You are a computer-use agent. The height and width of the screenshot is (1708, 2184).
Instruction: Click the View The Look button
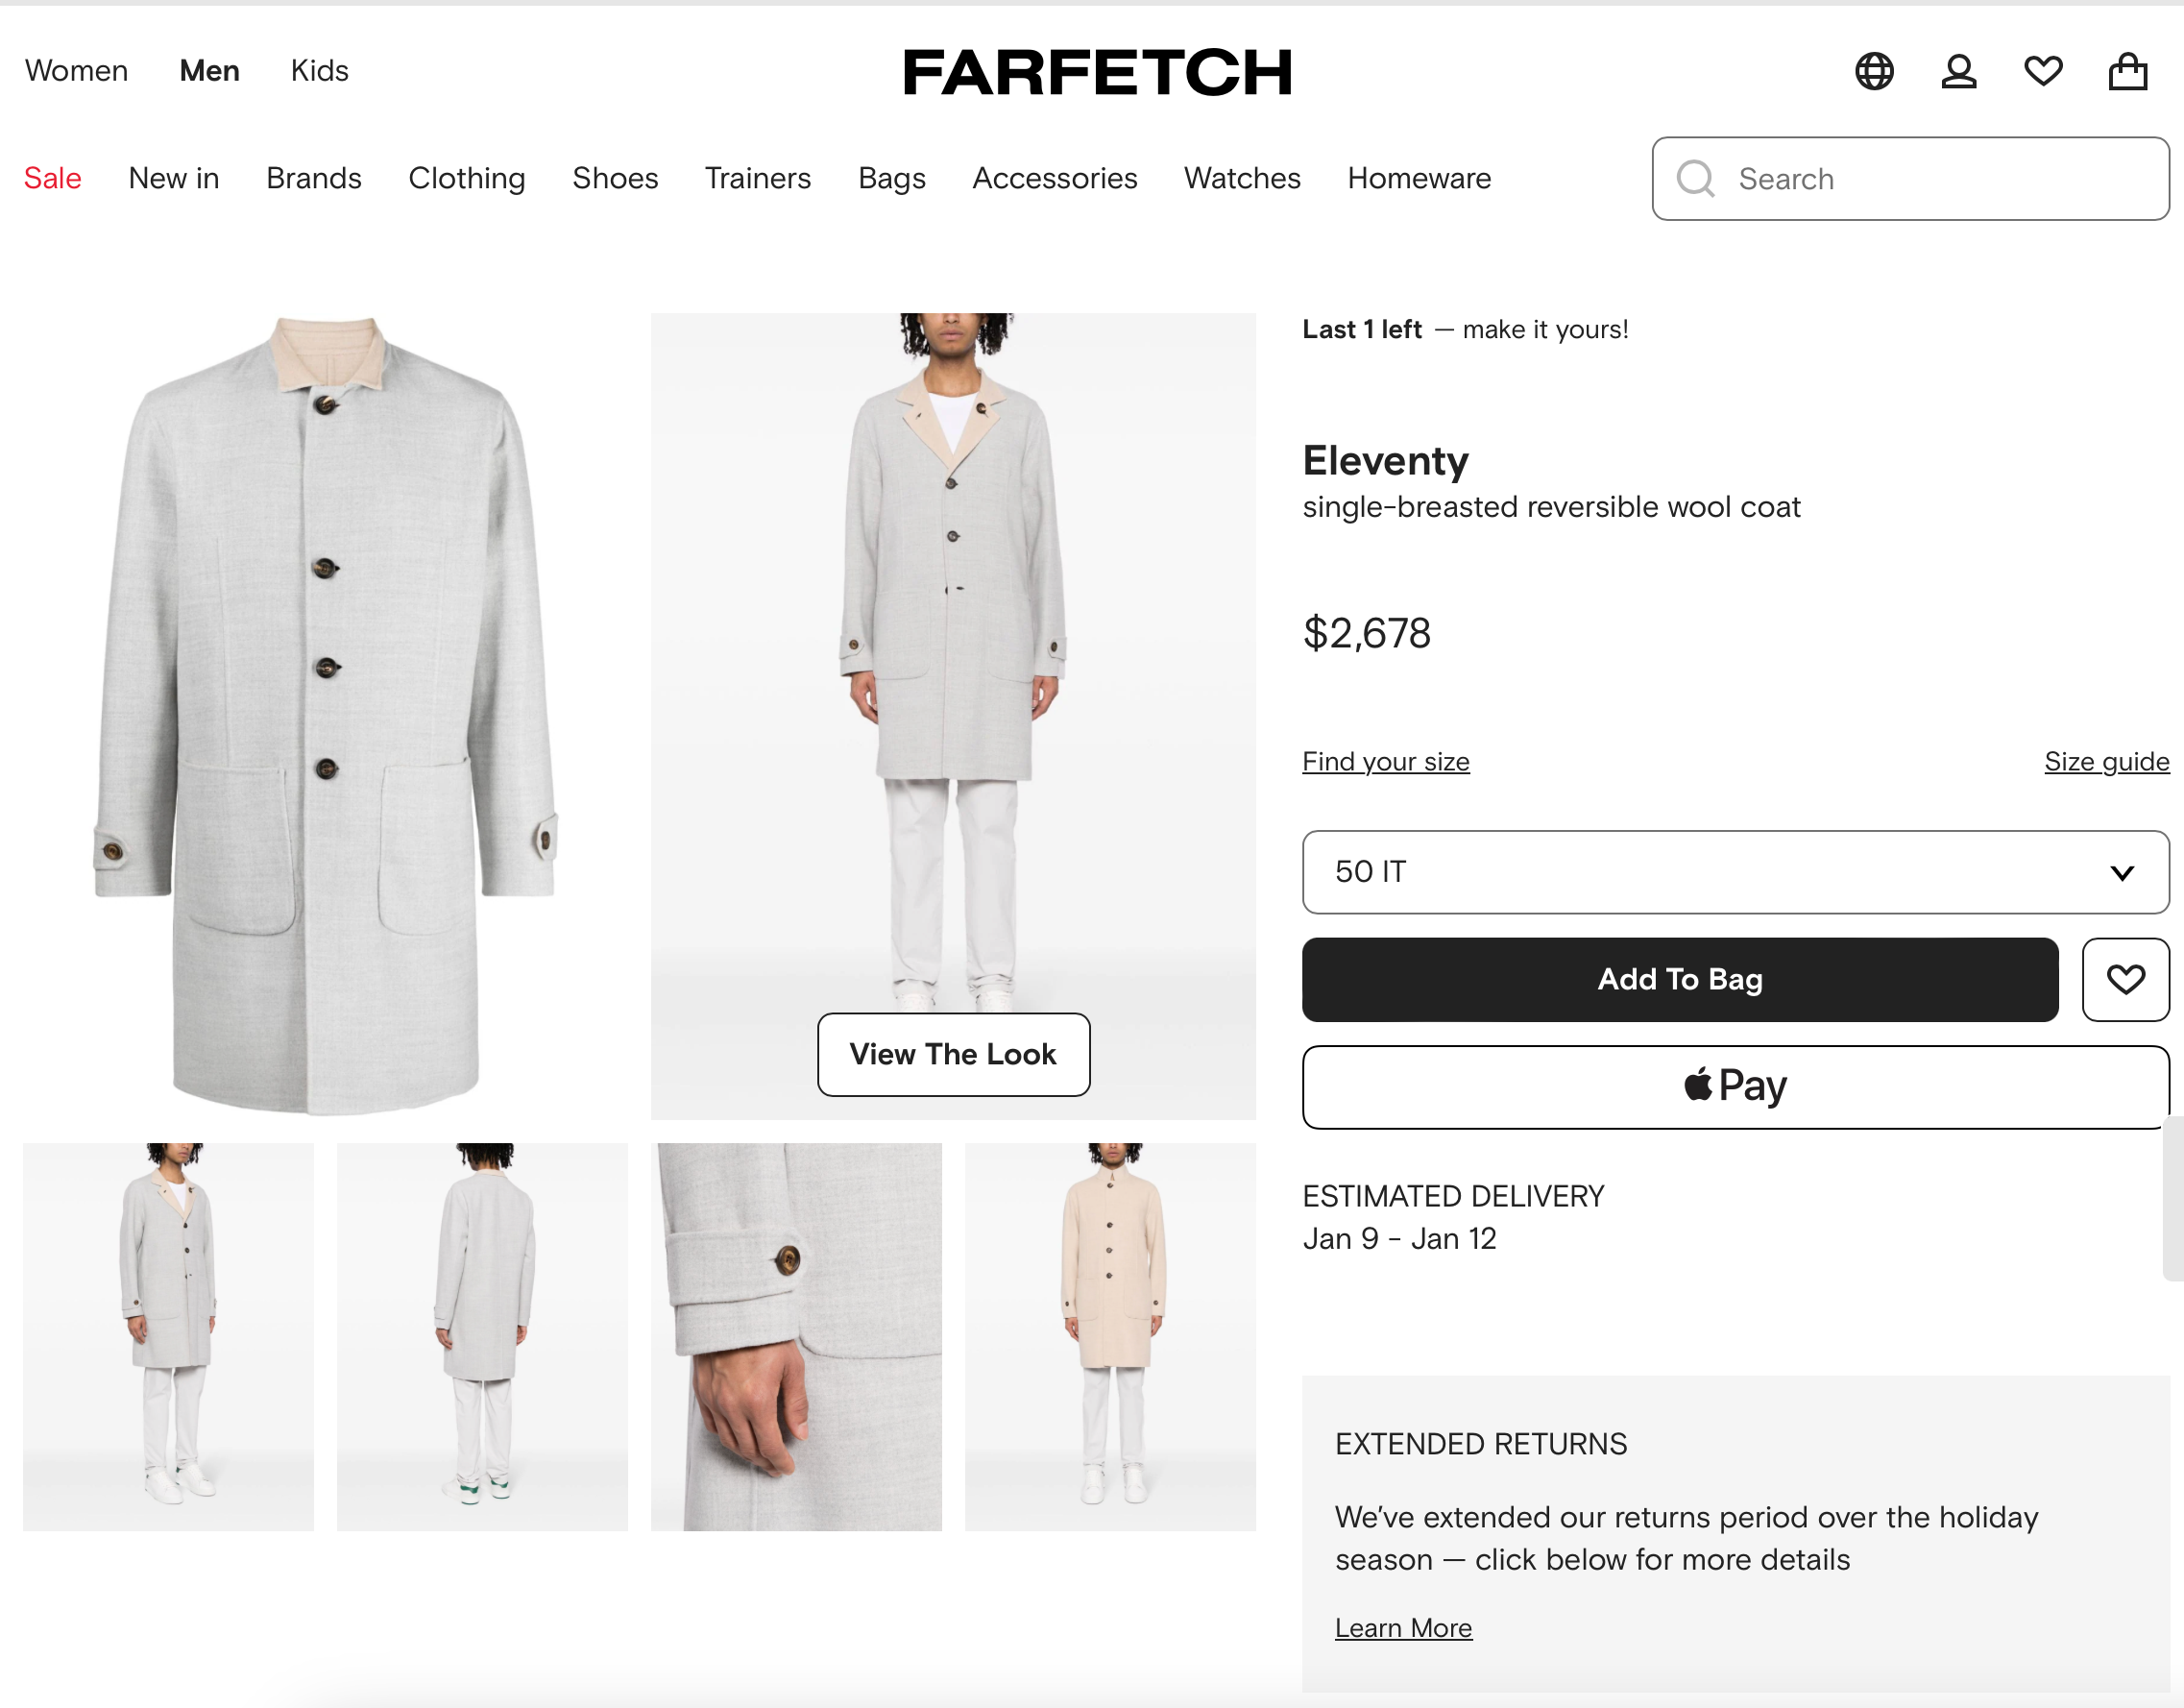953,1055
